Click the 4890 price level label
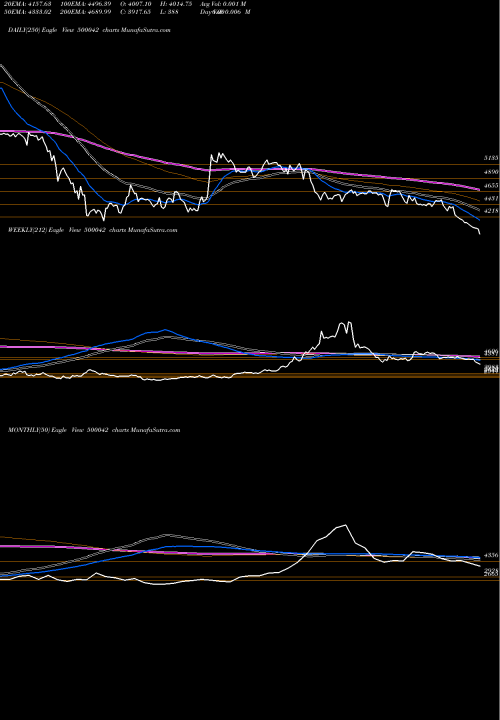The width and height of the screenshot is (500, 720). [x=491, y=172]
